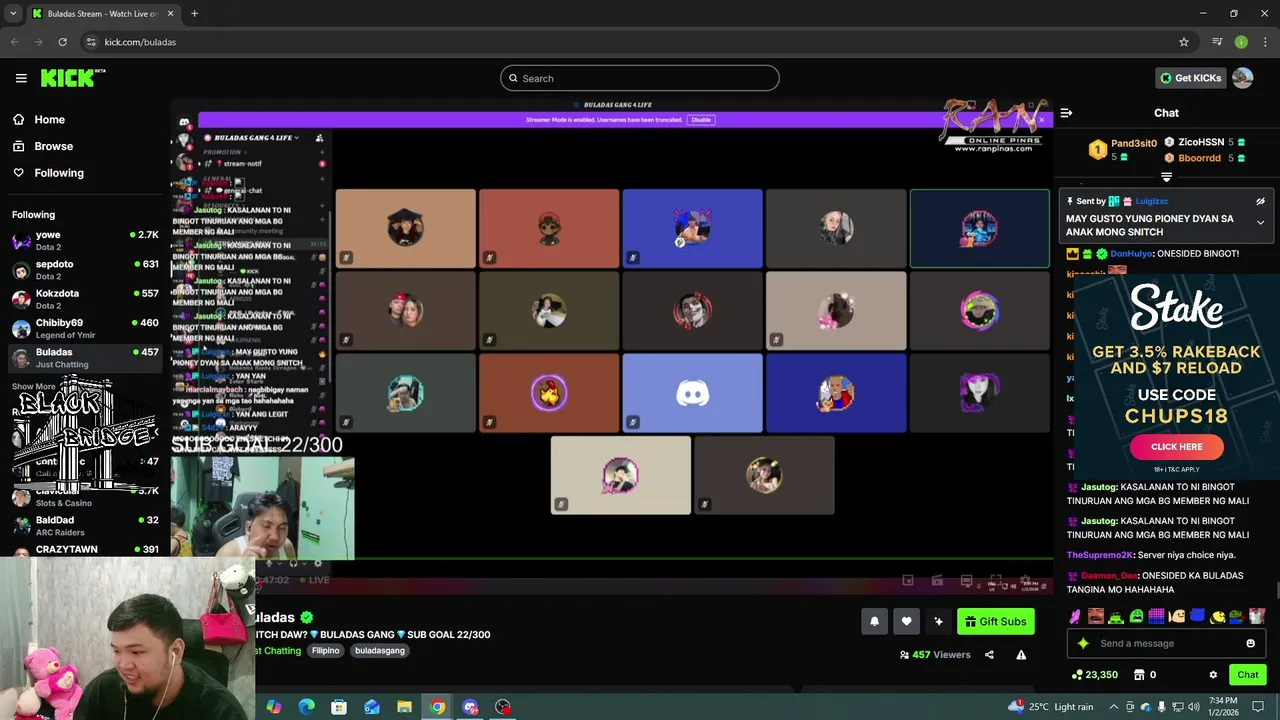This screenshot has width=1280, height=720.
Task: Open Chibiby69 channel in Following list
Action: click(x=85, y=328)
